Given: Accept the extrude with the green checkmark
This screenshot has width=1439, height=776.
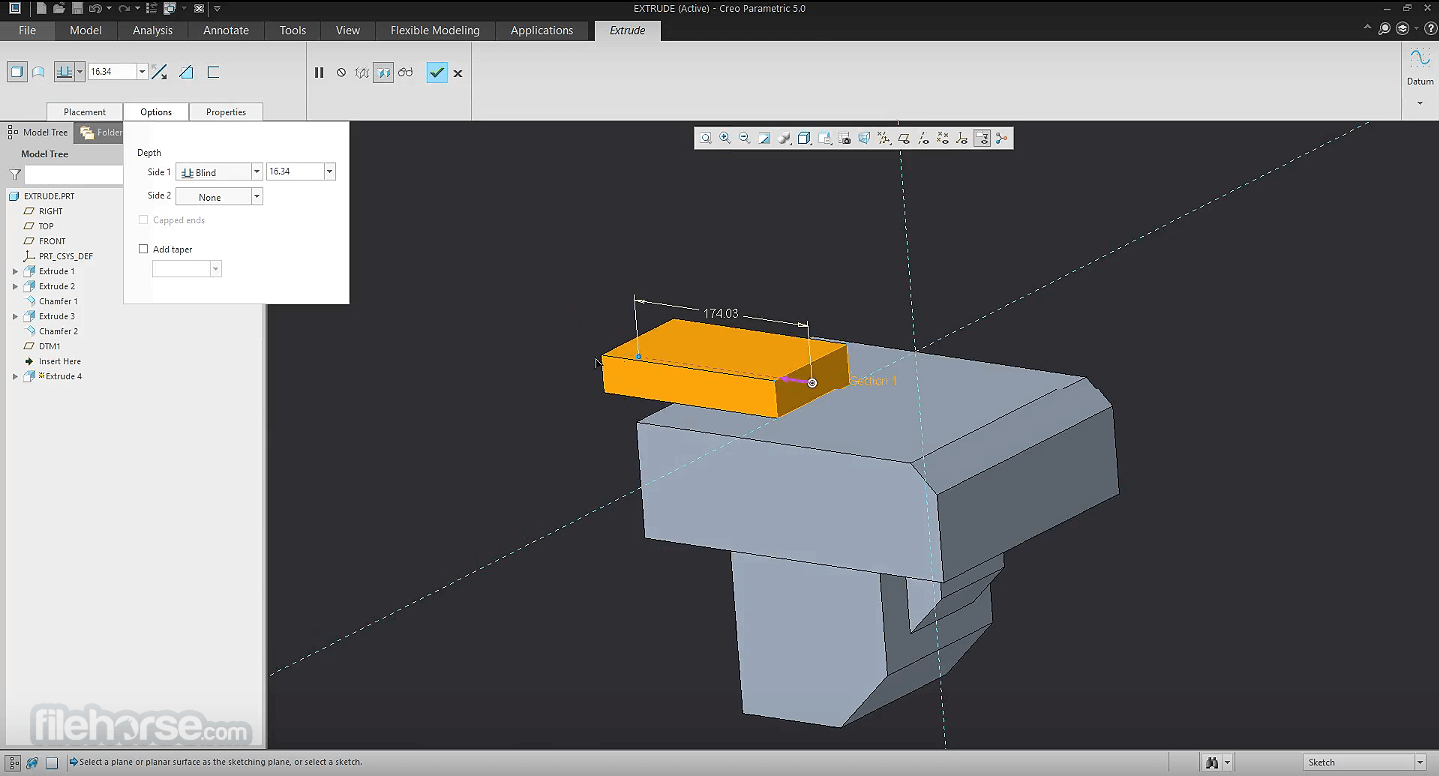Looking at the screenshot, I should point(437,72).
